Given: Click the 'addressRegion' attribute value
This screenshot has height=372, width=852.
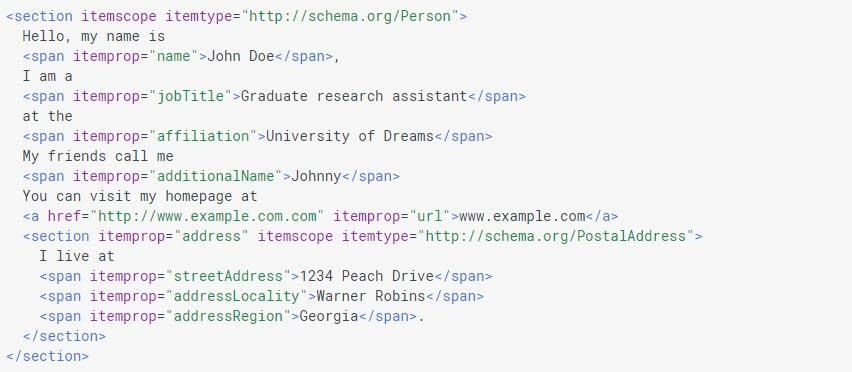Looking at the screenshot, I should click(228, 316).
